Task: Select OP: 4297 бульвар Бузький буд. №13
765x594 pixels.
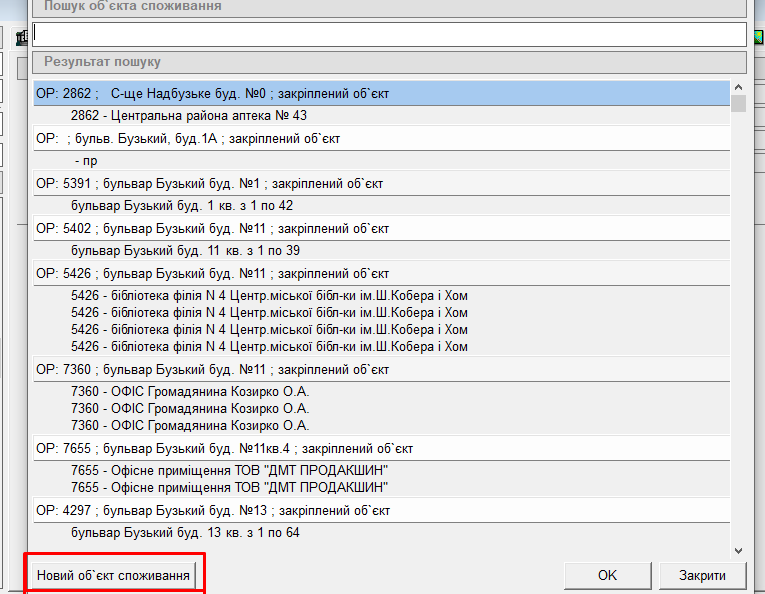Action: click(212, 511)
